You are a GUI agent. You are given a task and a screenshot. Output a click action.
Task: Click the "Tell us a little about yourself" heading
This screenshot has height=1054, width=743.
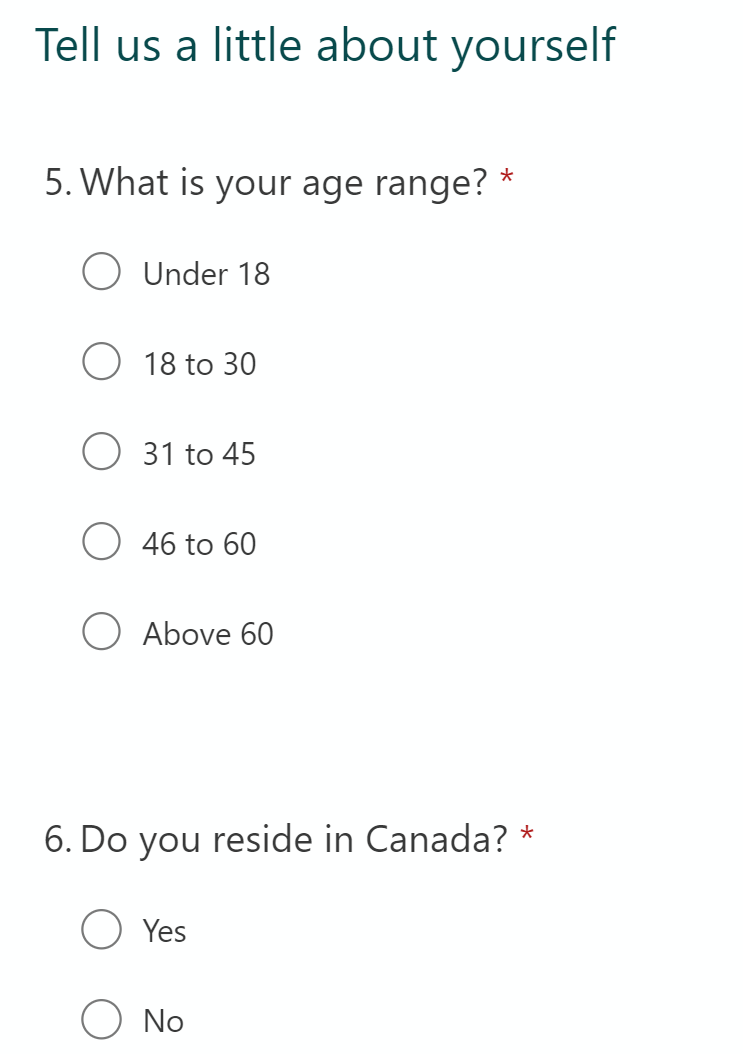(325, 47)
